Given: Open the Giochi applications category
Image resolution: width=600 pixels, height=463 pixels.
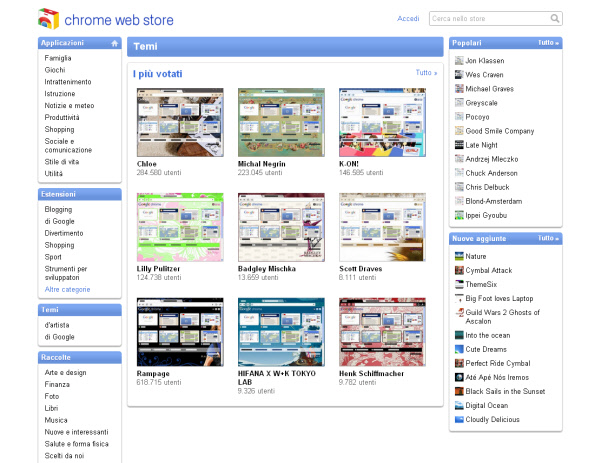Looking at the screenshot, I should pos(55,70).
